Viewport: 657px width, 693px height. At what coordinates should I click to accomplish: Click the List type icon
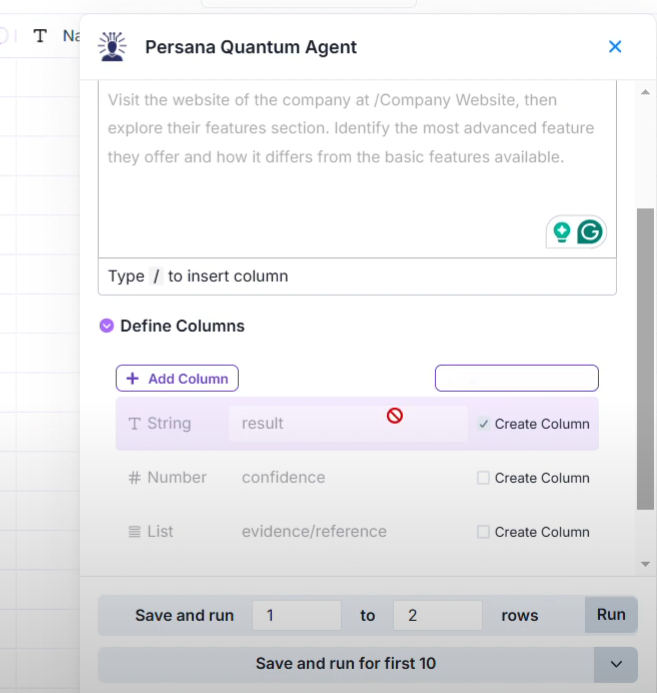pyautogui.click(x=135, y=532)
